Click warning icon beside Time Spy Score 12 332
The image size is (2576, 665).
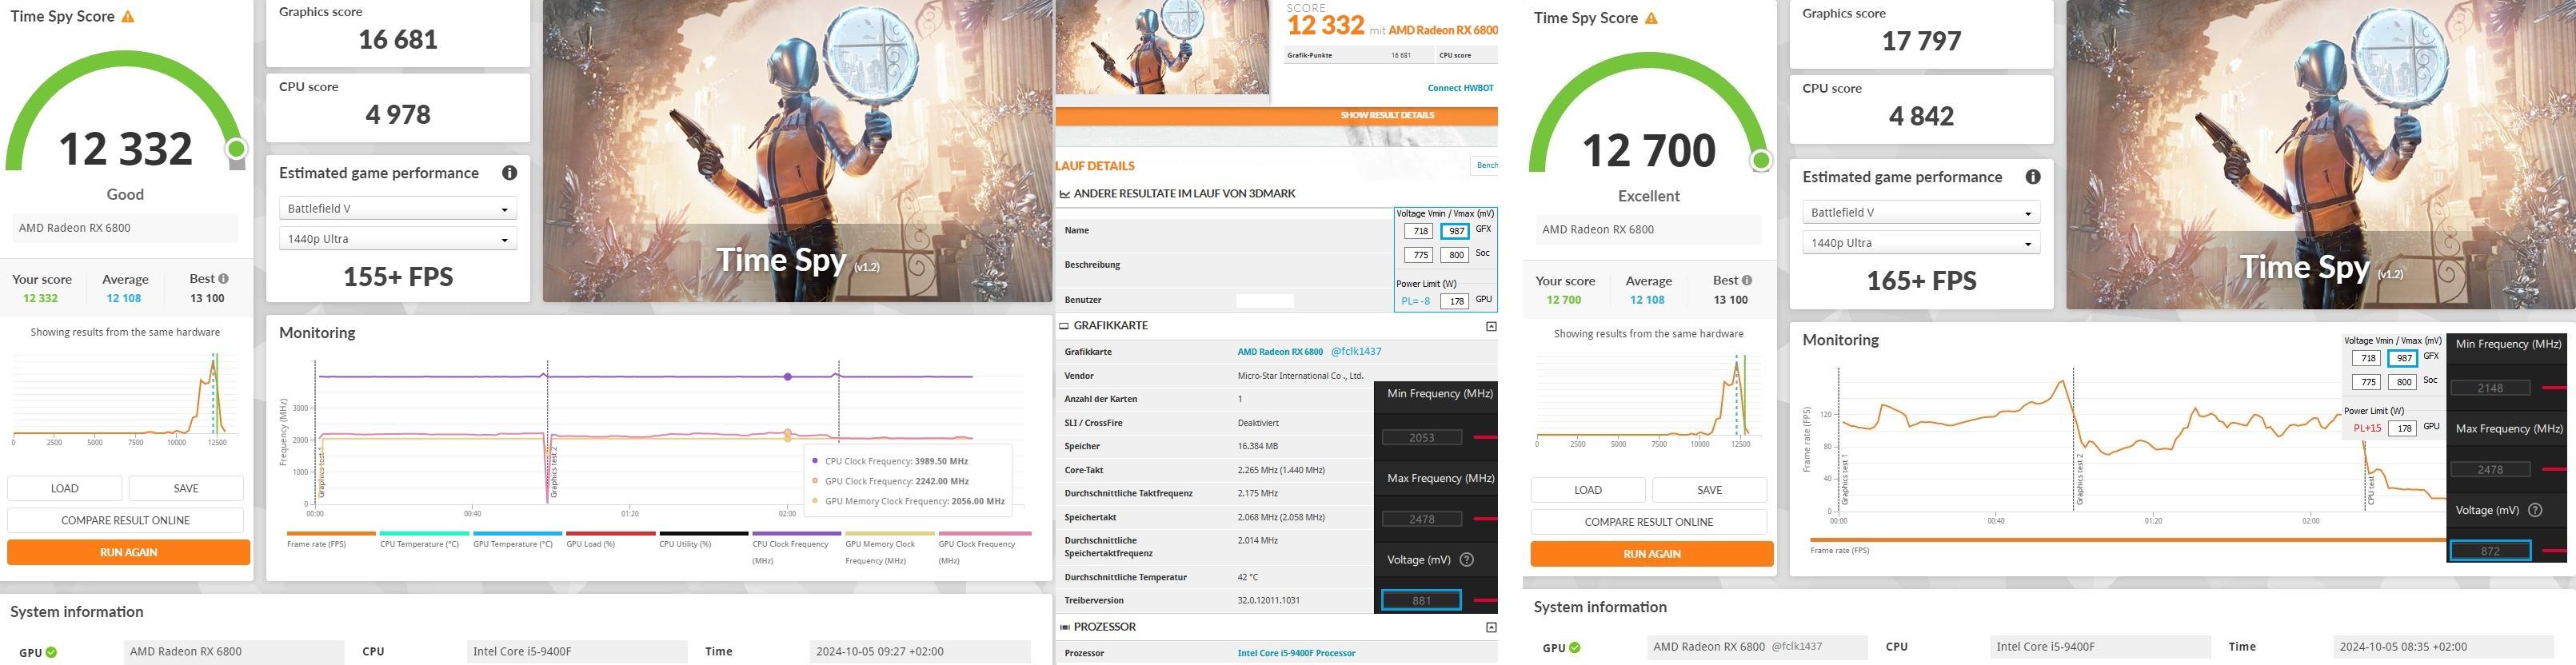(x=128, y=17)
